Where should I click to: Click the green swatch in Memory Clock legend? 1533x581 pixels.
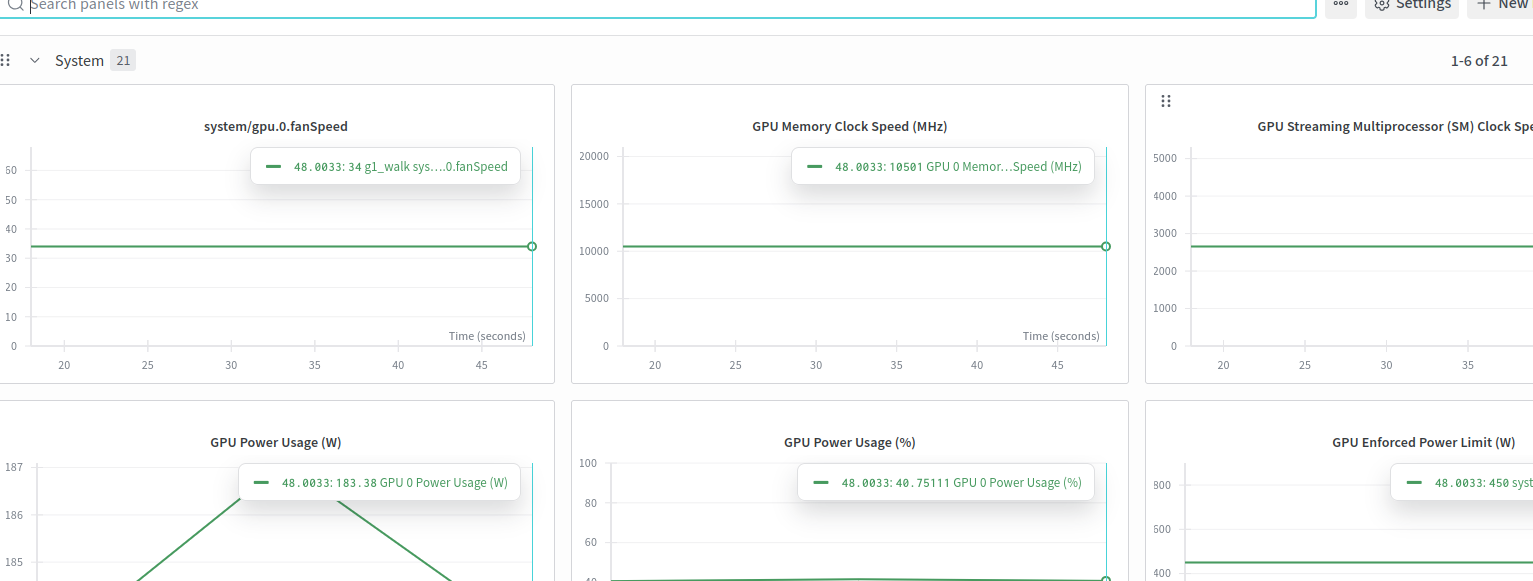tap(814, 167)
